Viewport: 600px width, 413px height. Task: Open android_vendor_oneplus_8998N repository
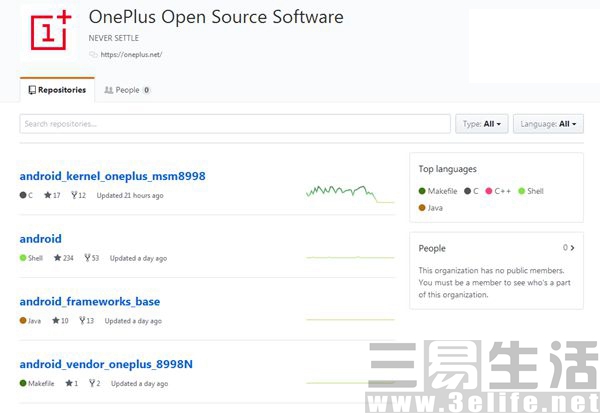(106, 364)
